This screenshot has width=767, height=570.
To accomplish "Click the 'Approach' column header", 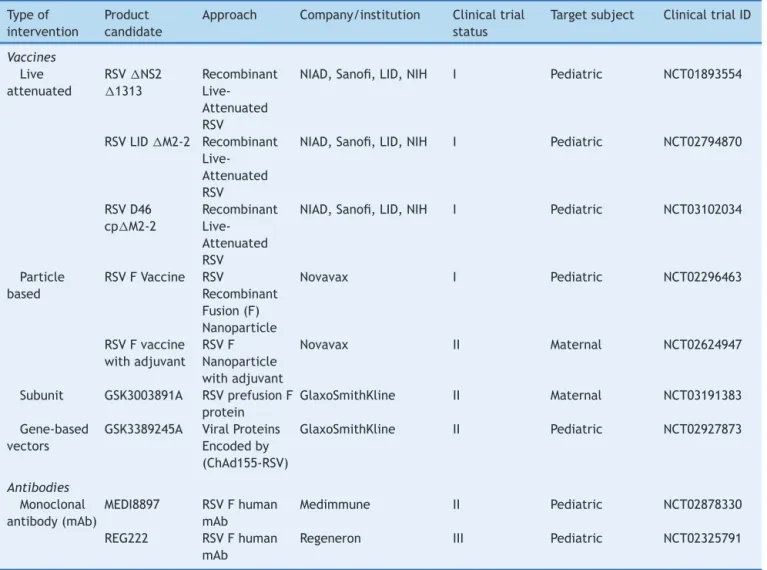I will pos(229,15).
